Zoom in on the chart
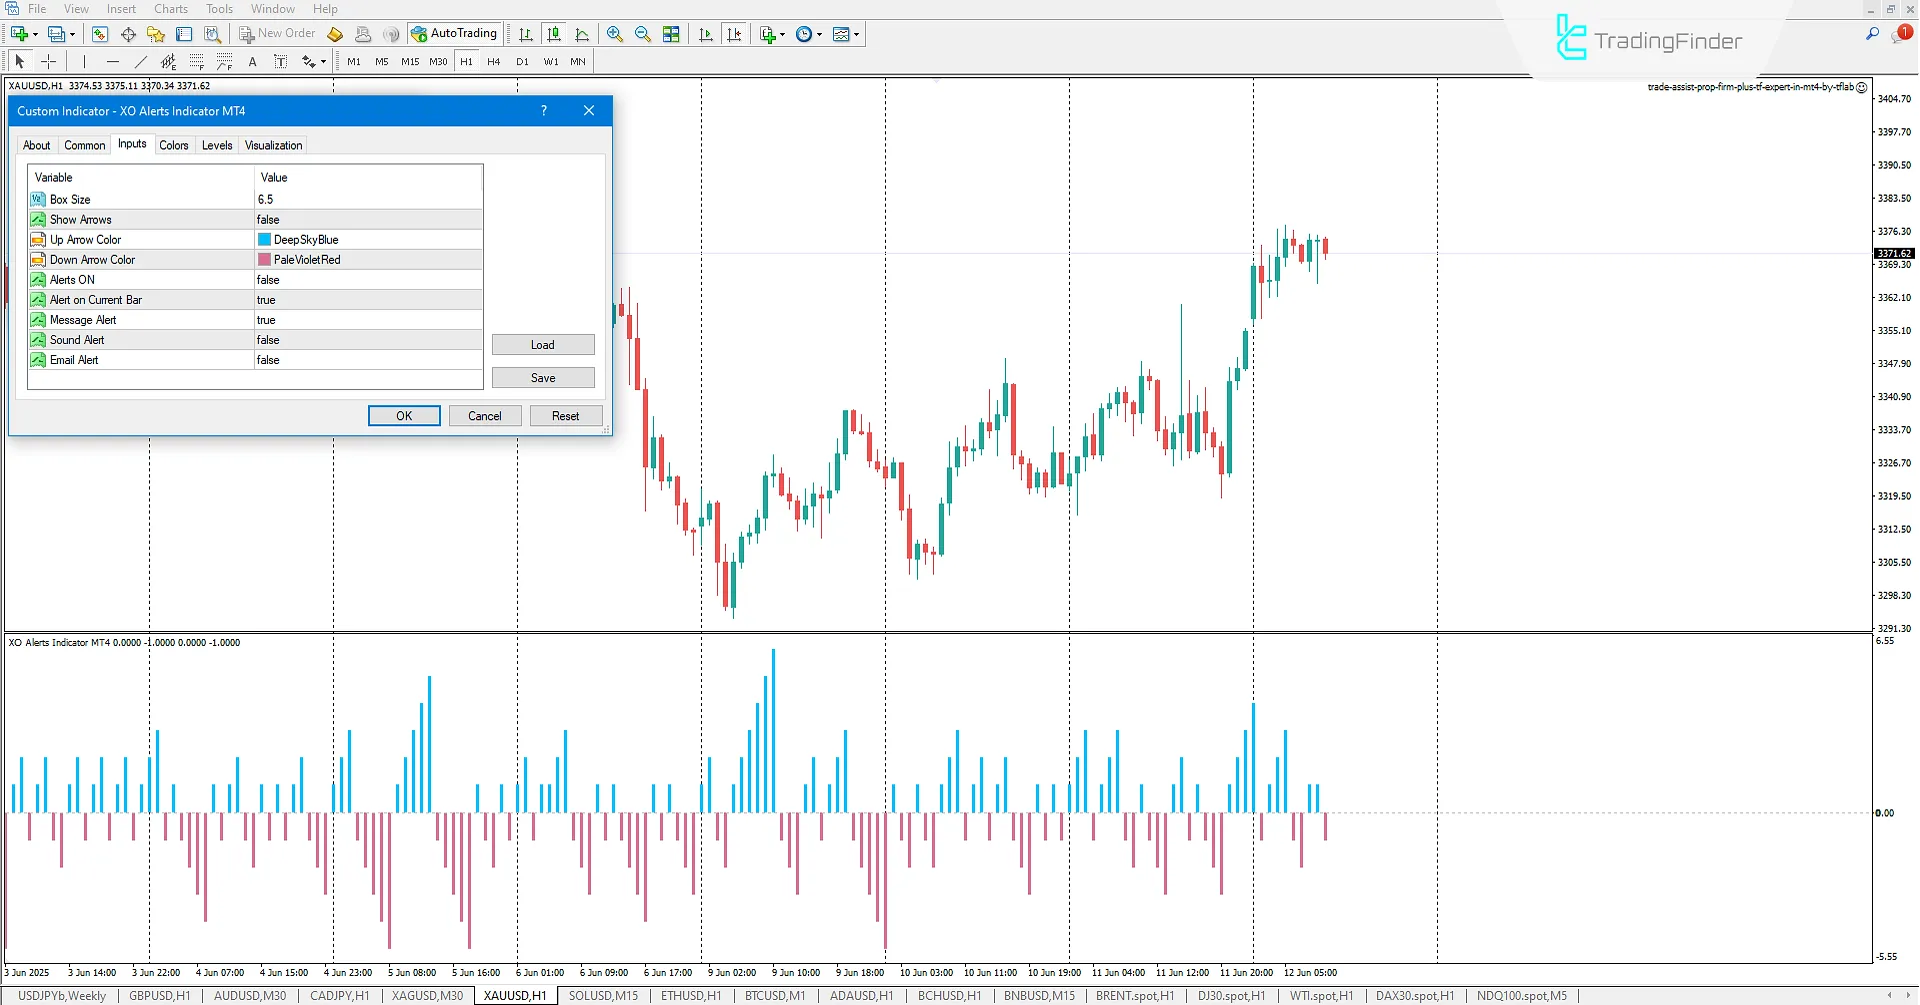1920x1005 pixels. click(x=615, y=33)
